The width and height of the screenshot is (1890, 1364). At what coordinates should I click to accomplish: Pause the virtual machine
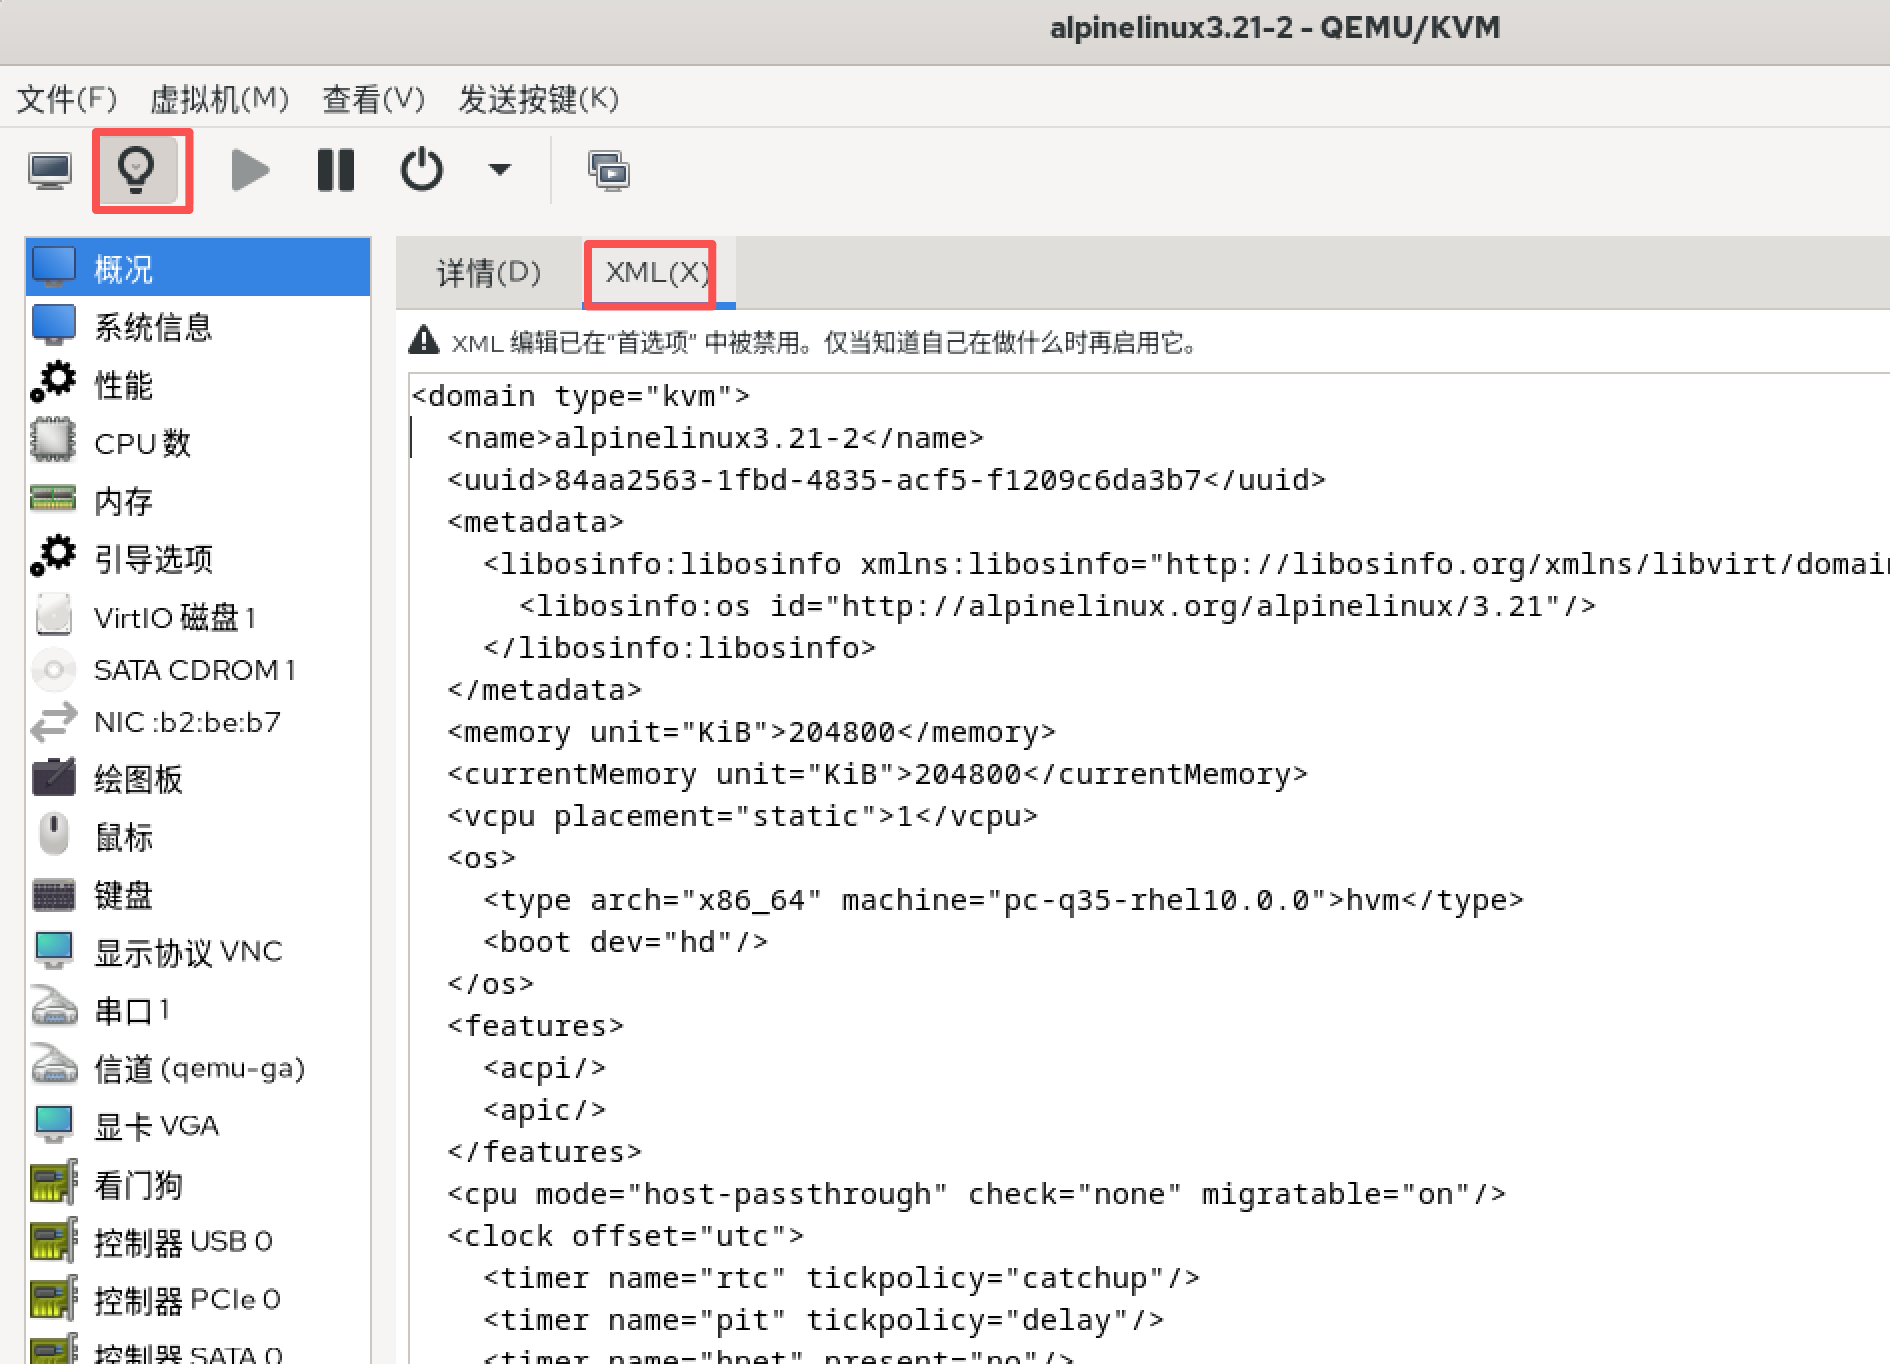(x=335, y=171)
